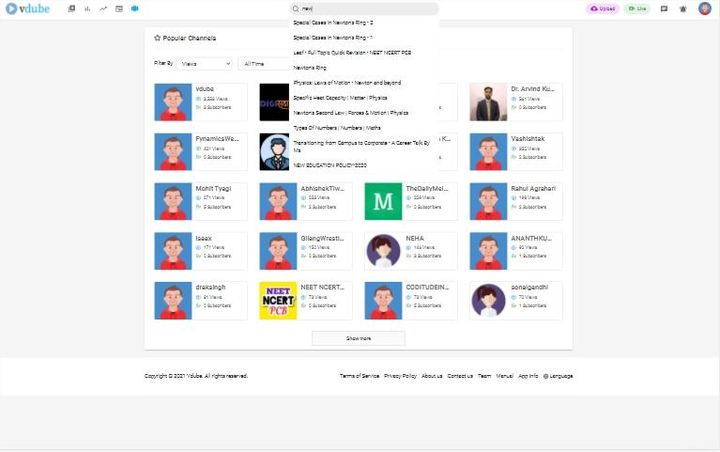Open the FynamicsWe... channel name
The image size is (720, 452).
pos(217,139)
